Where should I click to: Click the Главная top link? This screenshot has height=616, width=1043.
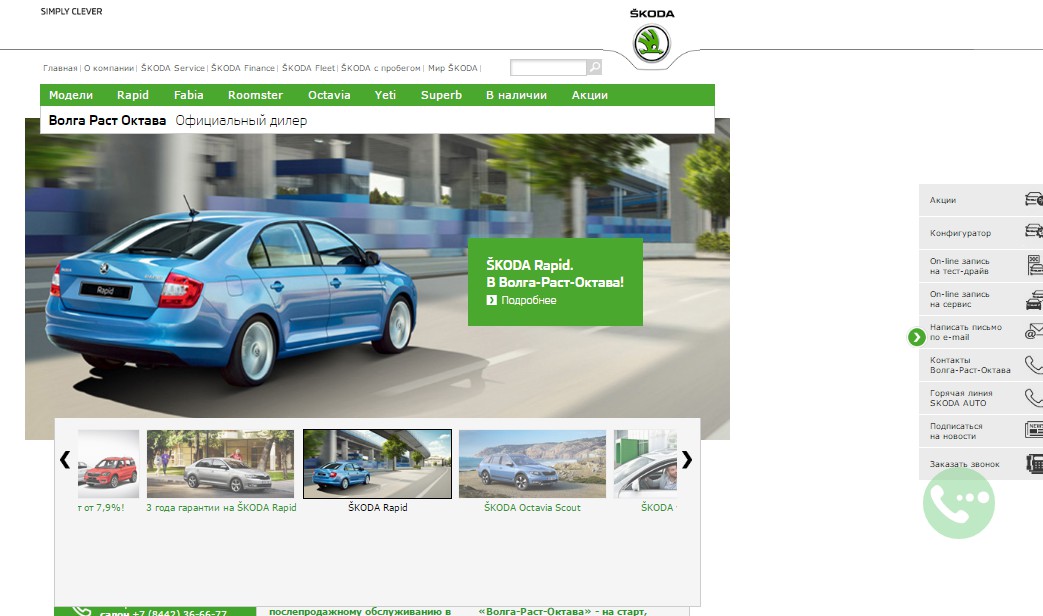tap(61, 68)
